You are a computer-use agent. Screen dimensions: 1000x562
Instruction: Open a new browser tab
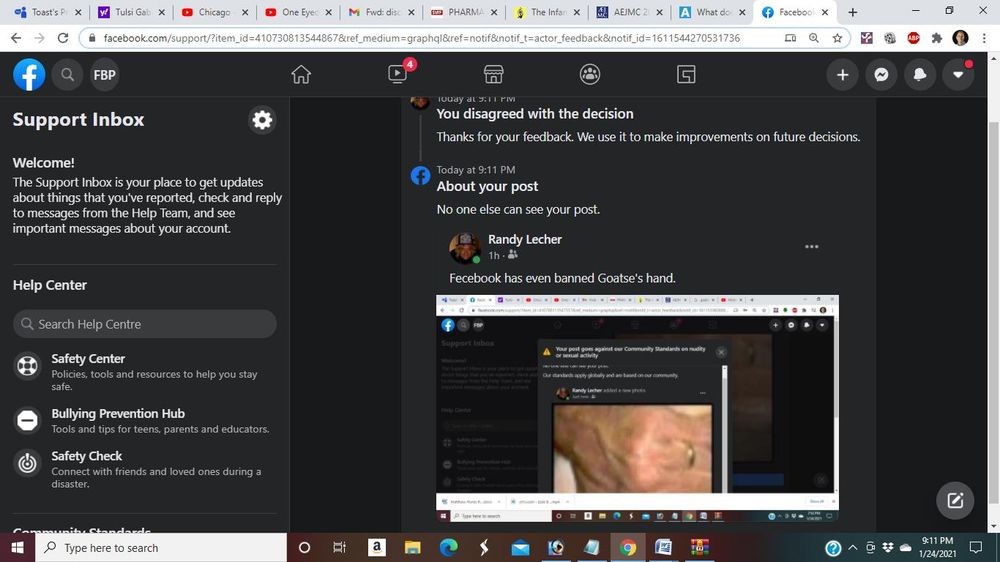coord(853,12)
